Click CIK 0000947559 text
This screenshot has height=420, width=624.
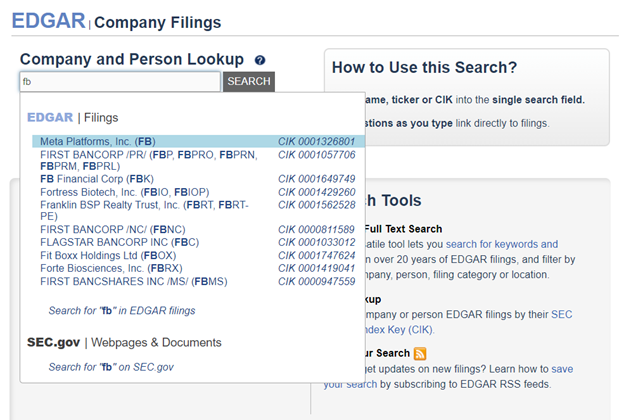tap(316, 281)
